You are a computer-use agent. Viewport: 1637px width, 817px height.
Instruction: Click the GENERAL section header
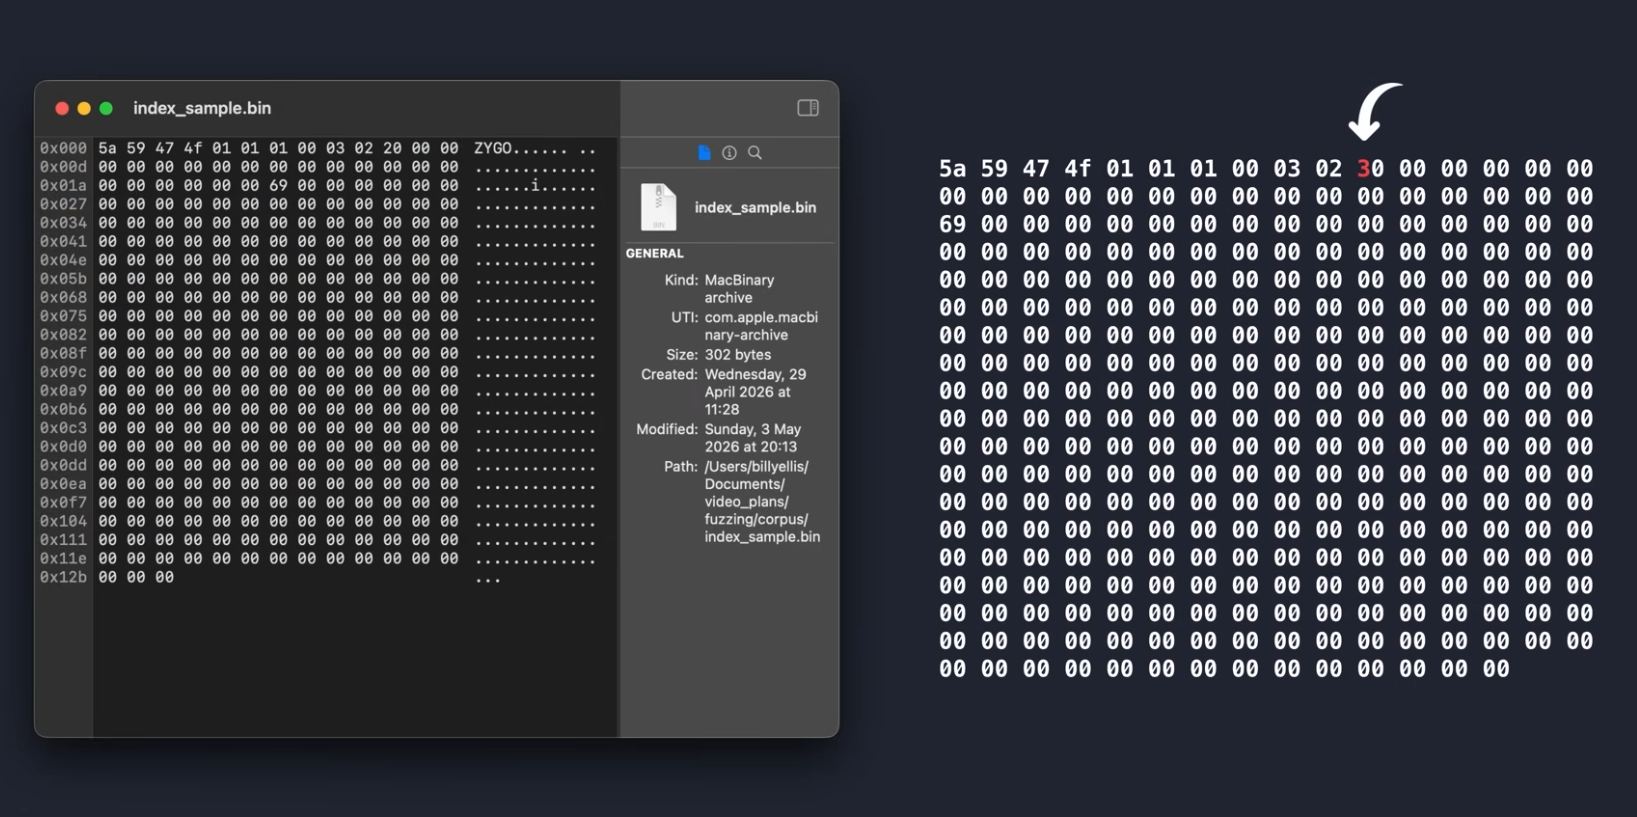click(655, 254)
